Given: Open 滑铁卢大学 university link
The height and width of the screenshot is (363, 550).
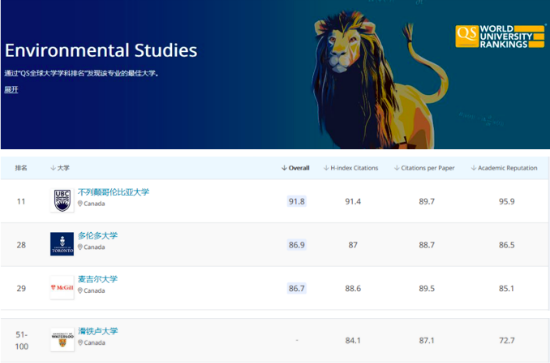Looking at the screenshot, I should [x=98, y=331].
